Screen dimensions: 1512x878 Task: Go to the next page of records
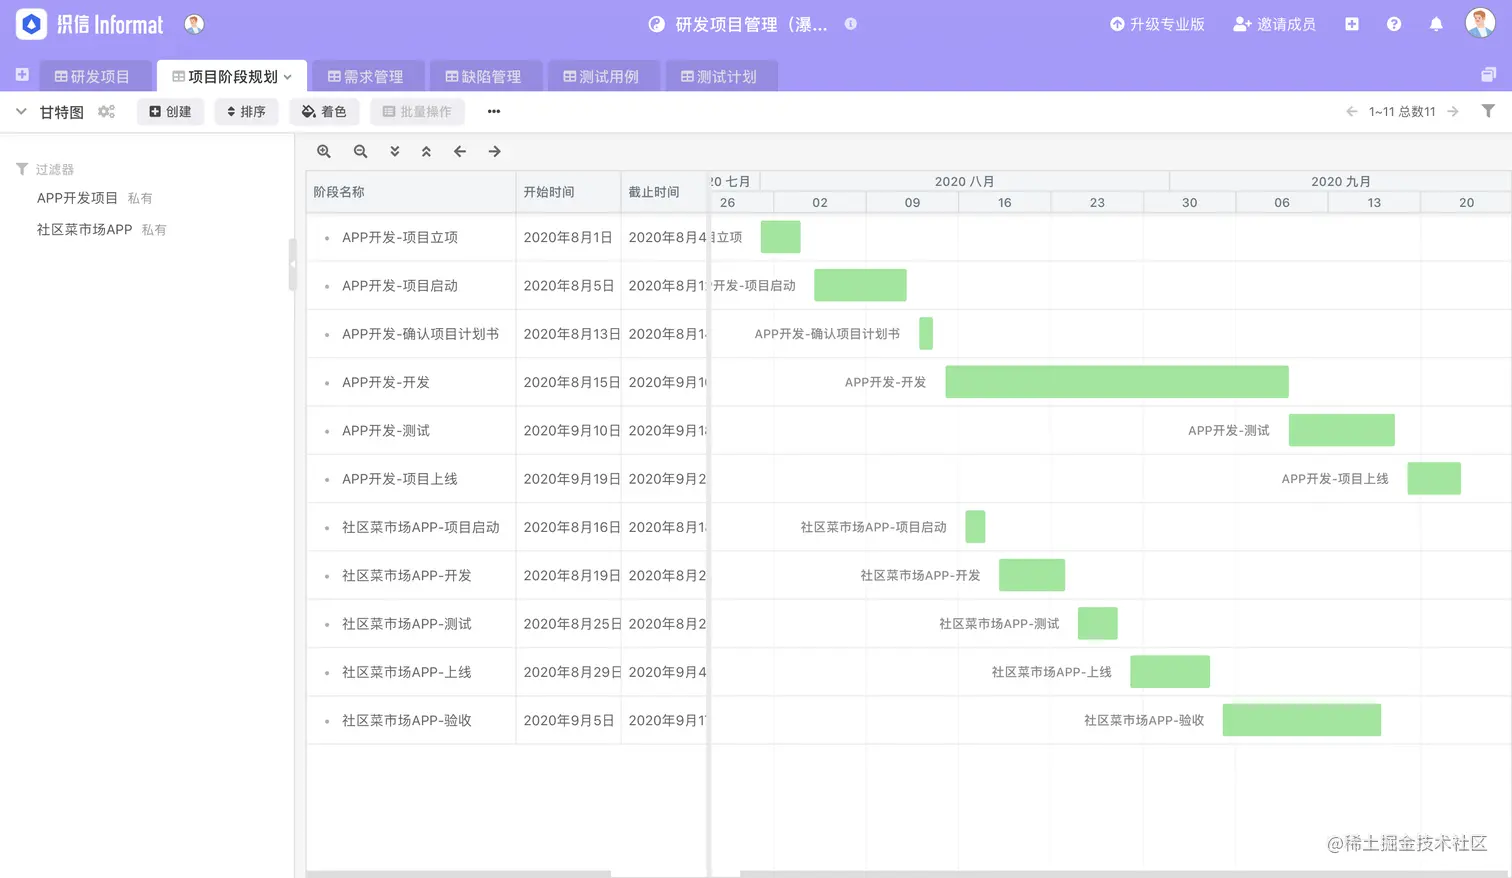[x=1453, y=111]
